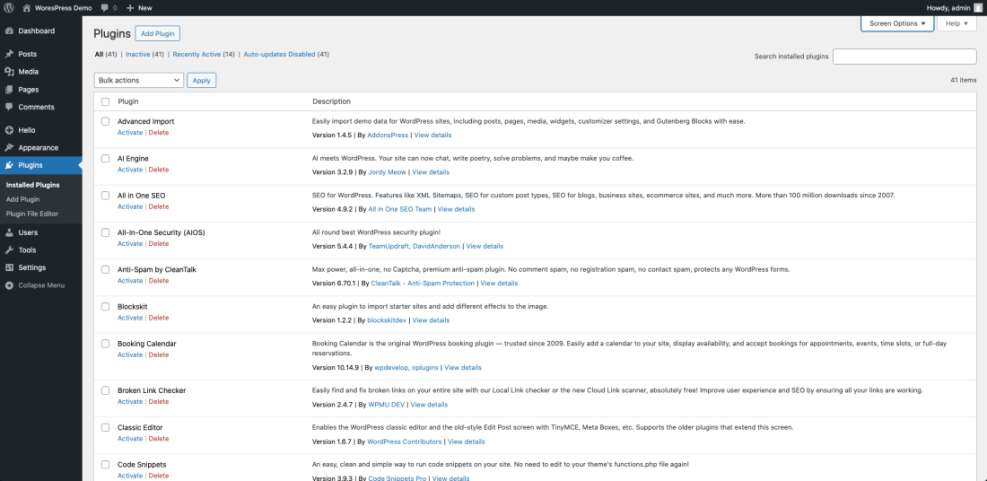Image resolution: width=987 pixels, height=481 pixels.
Task: Filter by Inactive plugins
Action: pos(138,55)
